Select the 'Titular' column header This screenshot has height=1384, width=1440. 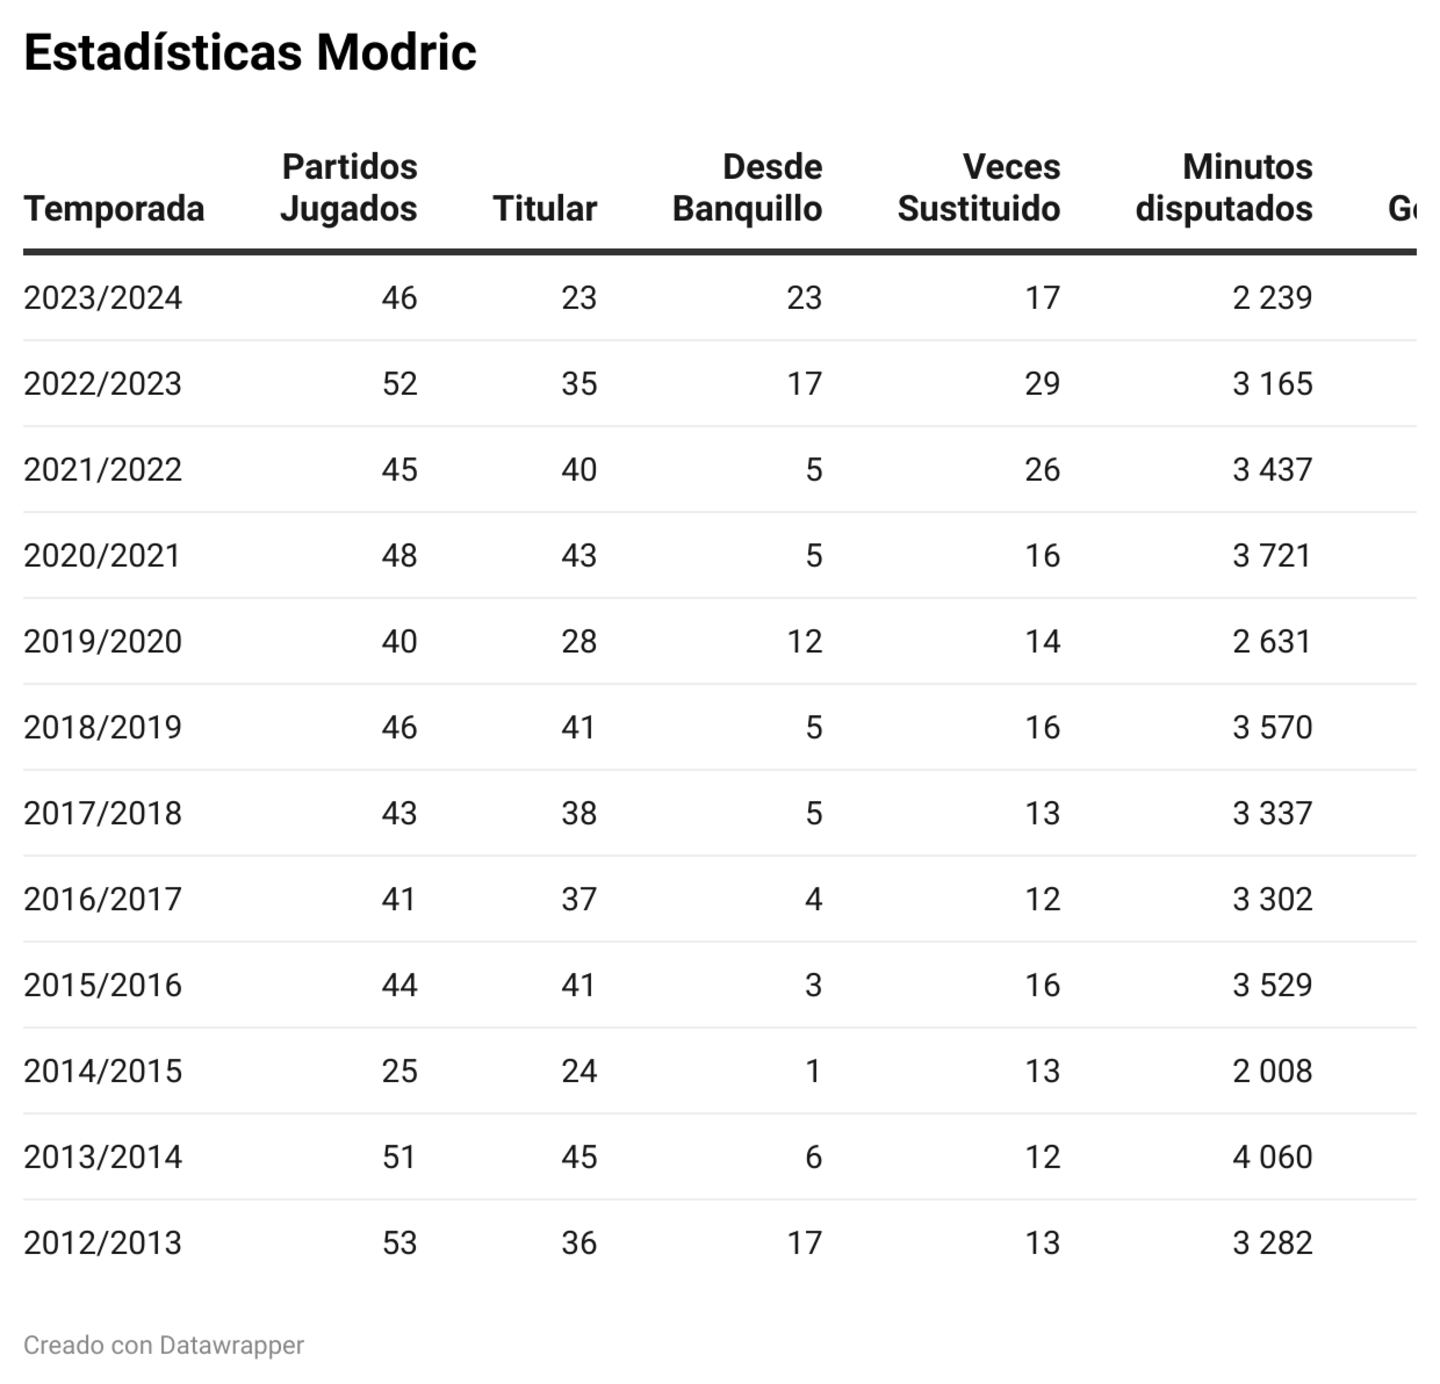(x=544, y=208)
